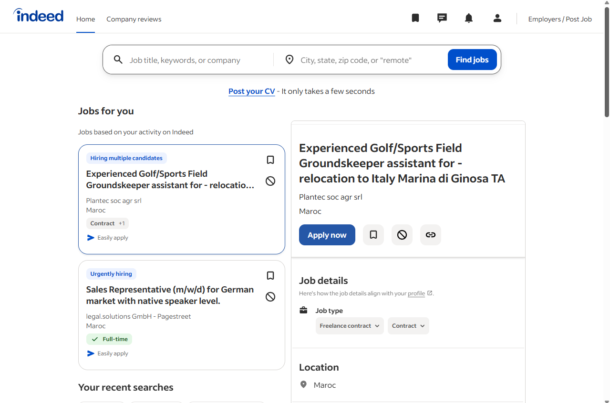This screenshot has width=610, height=403.
Task: Hide the Sales Representative job card
Action: [x=270, y=297]
